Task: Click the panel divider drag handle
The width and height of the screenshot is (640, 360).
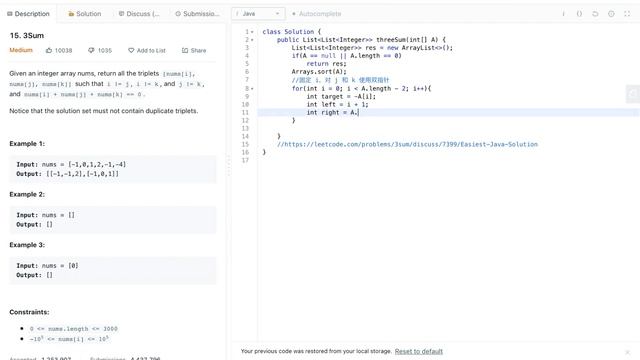Action: coord(229,165)
